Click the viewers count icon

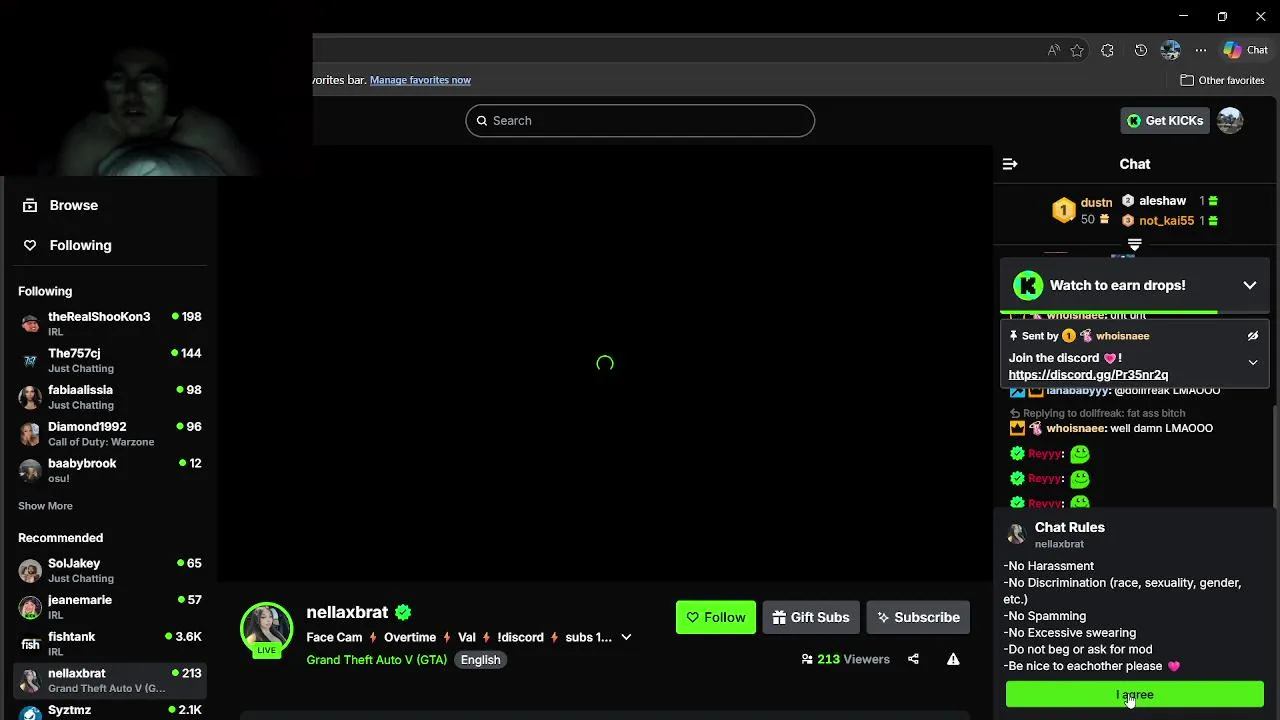tap(807, 659)
